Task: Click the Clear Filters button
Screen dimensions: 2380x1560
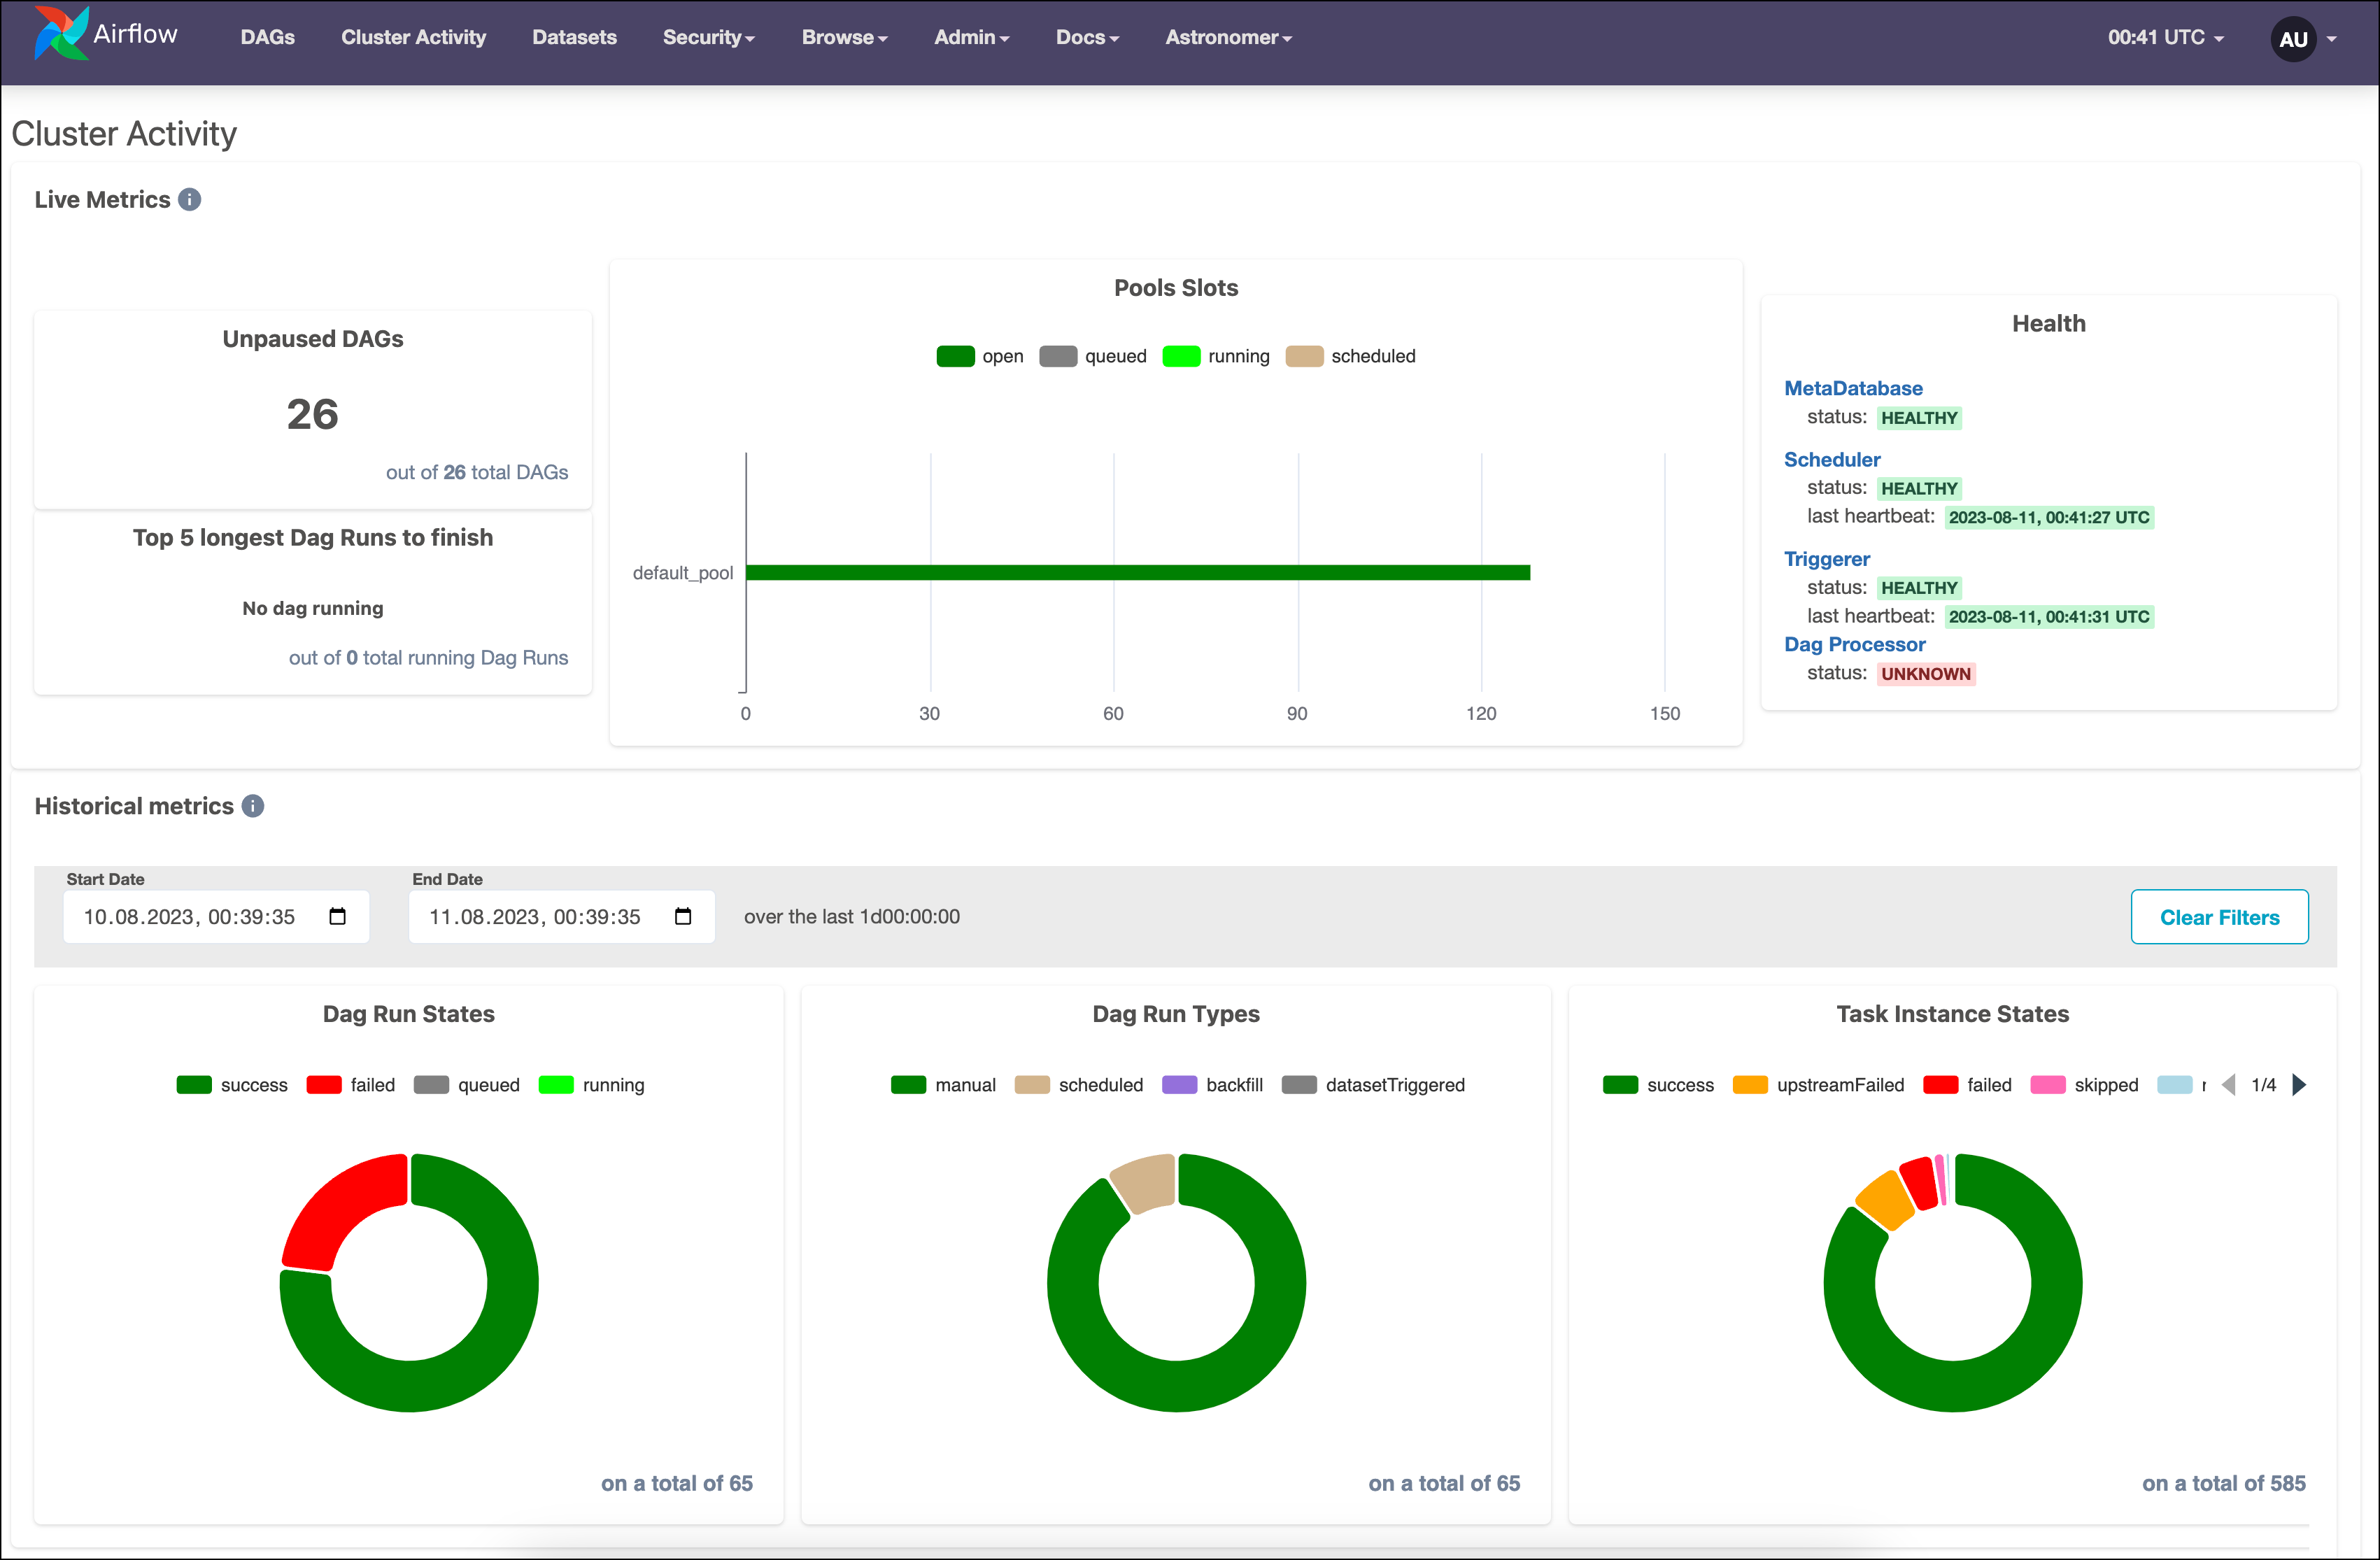Action: [2220, 916]
